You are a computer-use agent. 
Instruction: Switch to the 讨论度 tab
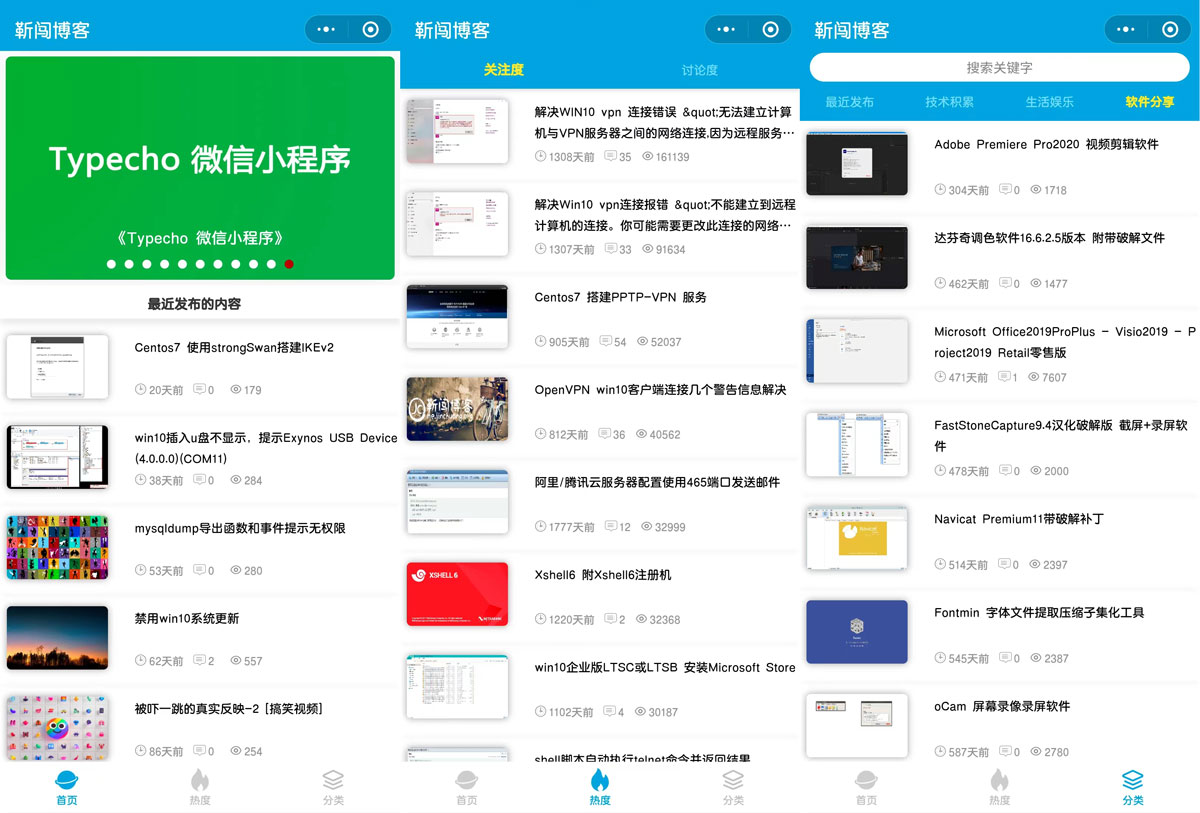(699, 70)
